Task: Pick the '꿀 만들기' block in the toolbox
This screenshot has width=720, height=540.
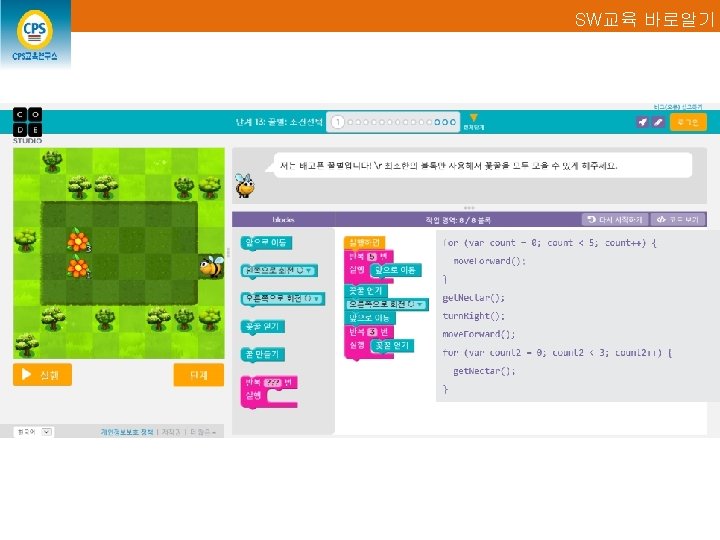Action: [262, 354]
